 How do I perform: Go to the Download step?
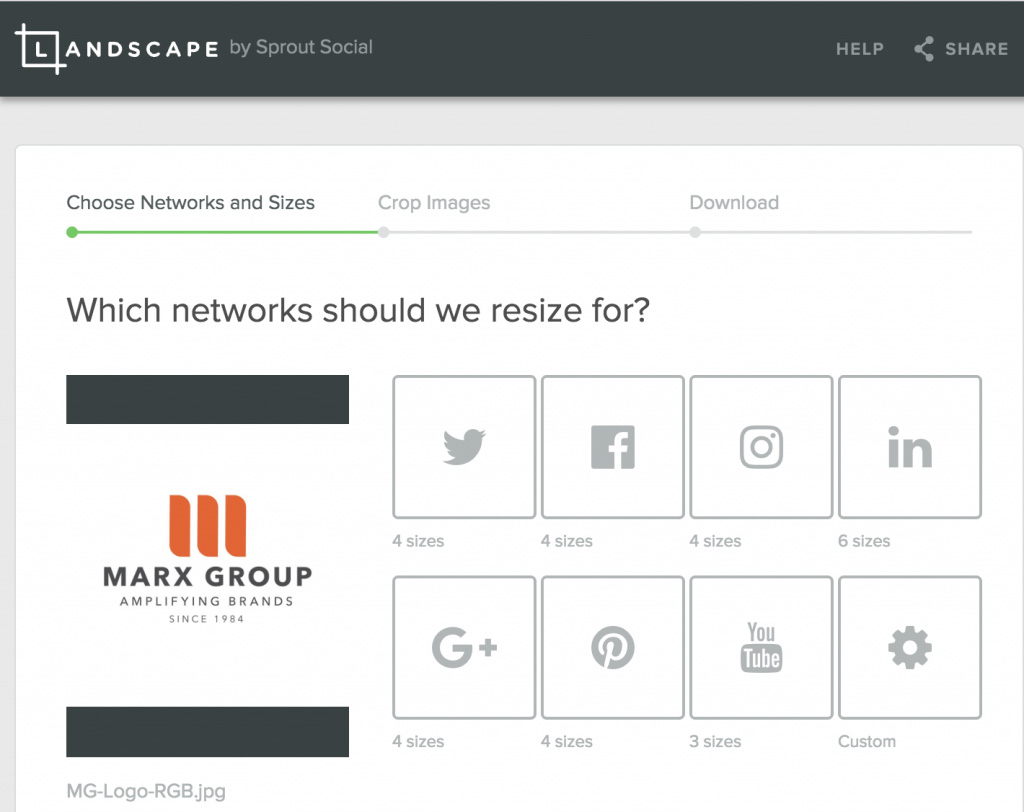click(x=734, y=203)
